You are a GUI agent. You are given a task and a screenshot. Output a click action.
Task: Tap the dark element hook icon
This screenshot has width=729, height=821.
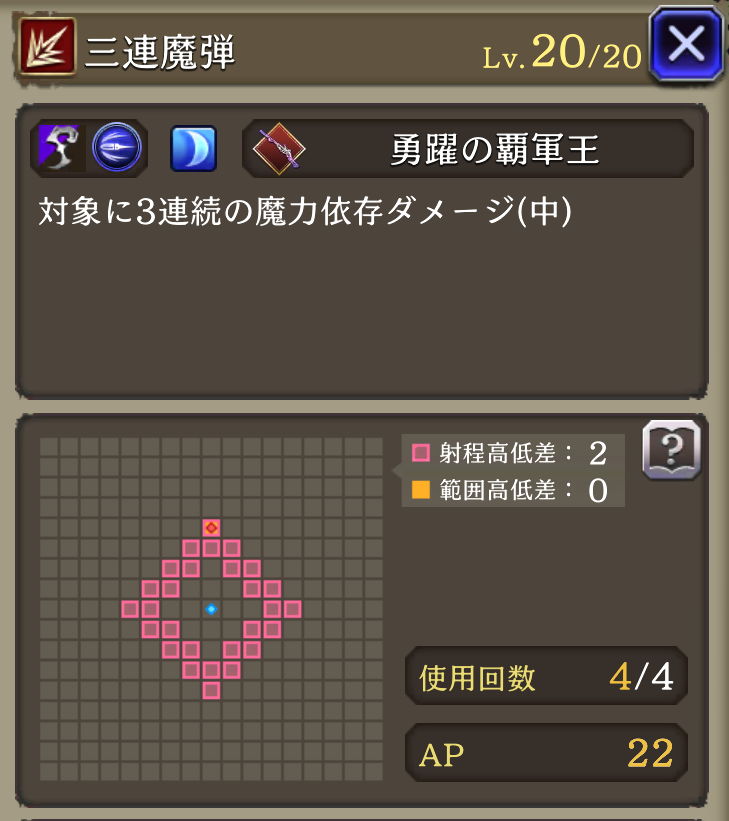59,148
